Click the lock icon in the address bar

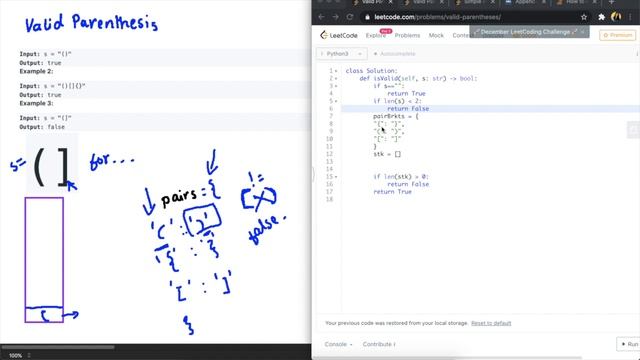coord(367,17)
